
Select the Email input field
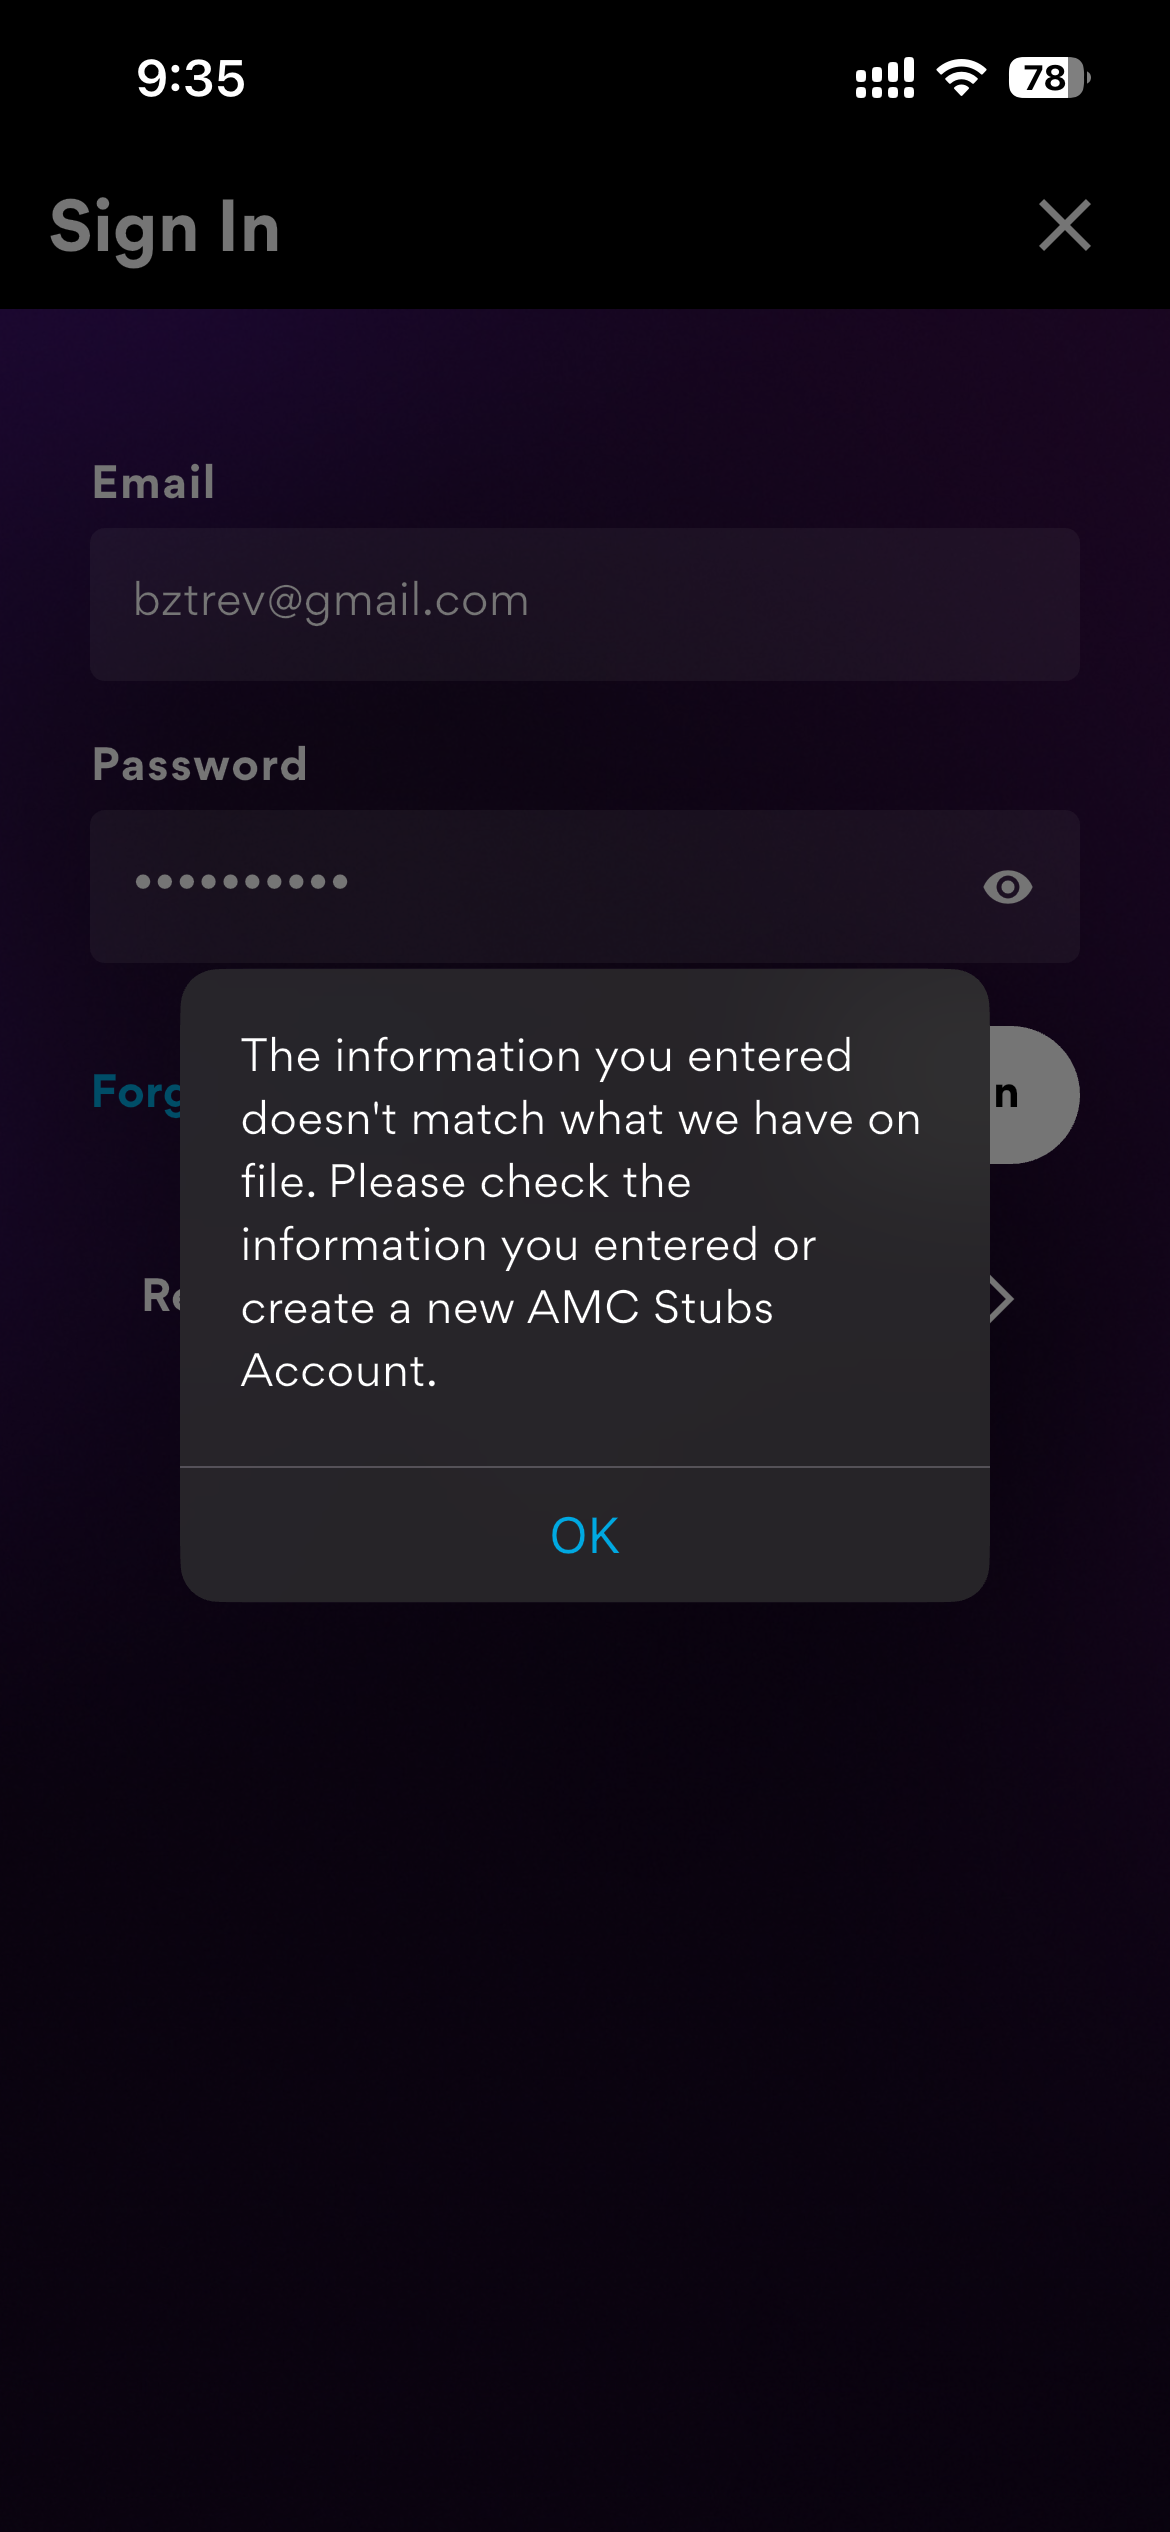tap(585, 605)
